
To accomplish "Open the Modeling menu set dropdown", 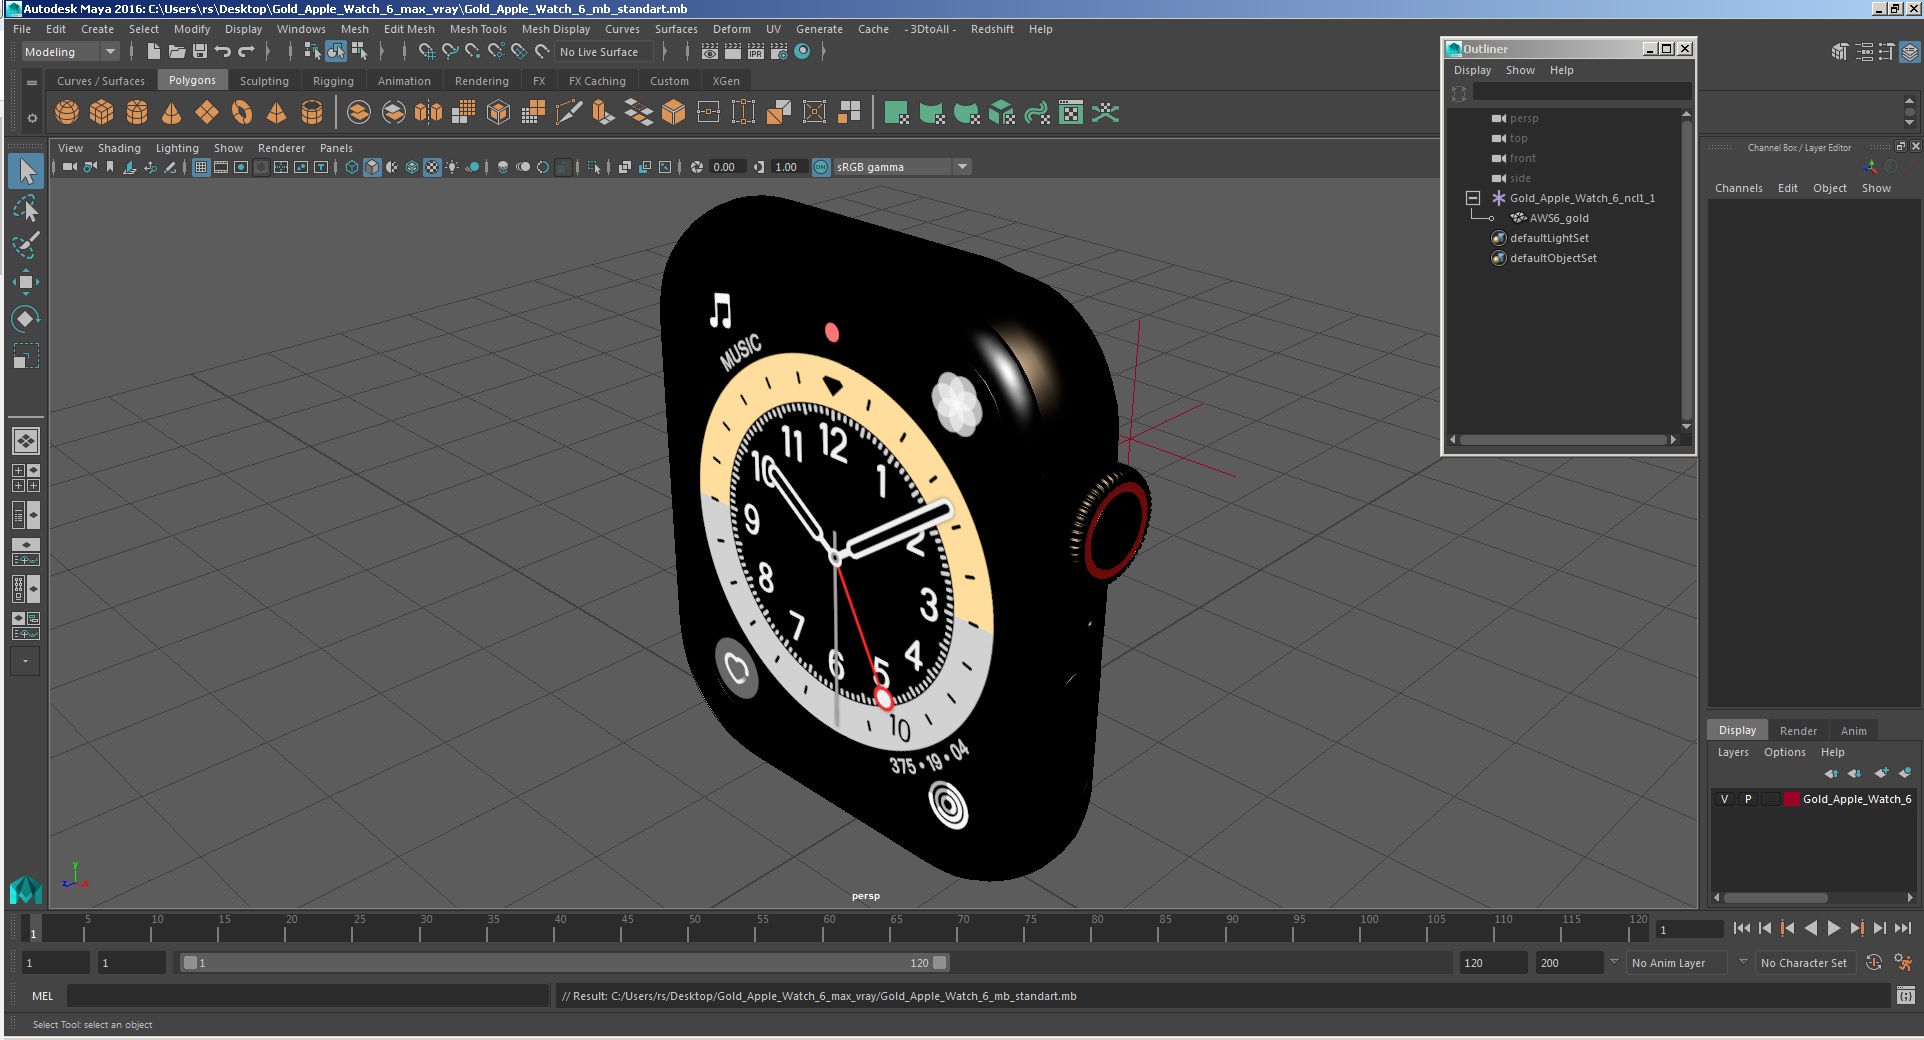I will pos(69,52).
